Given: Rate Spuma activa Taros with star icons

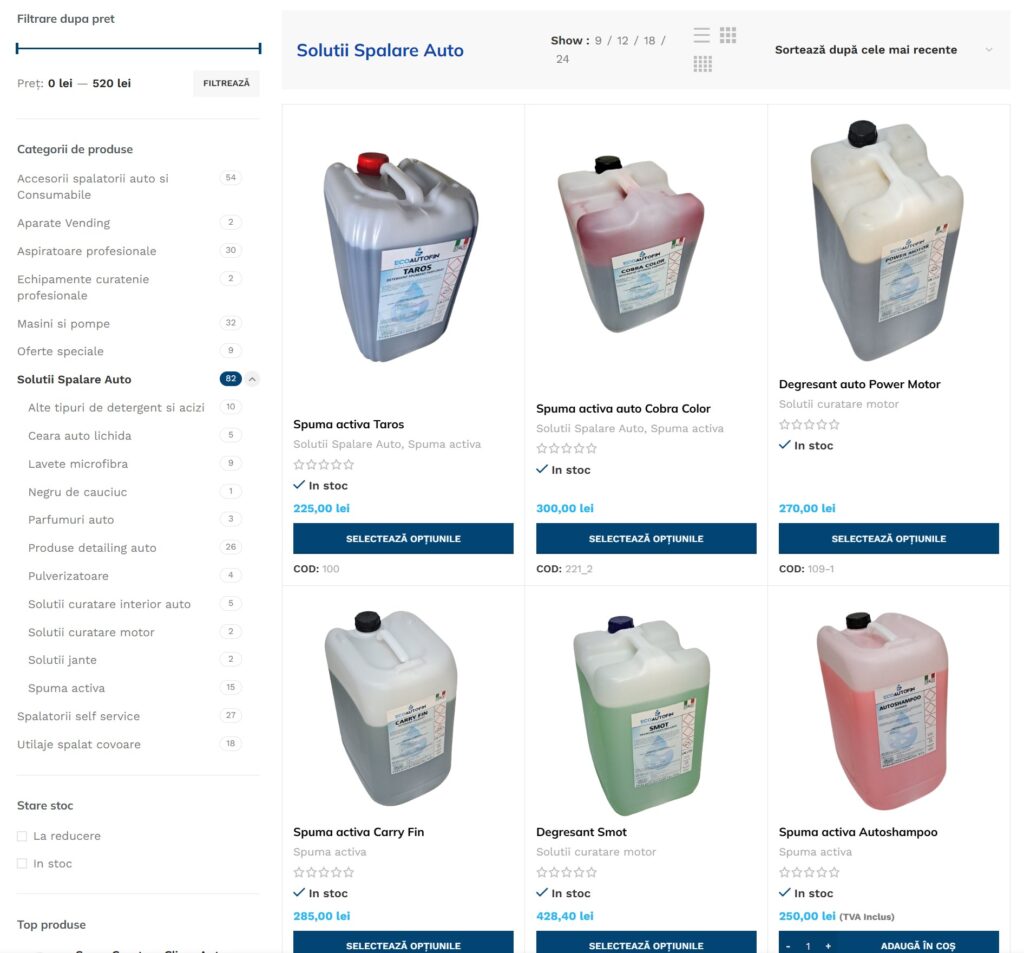Looking at the screenshot, I should pyautogui.click(x=324, y=464).
